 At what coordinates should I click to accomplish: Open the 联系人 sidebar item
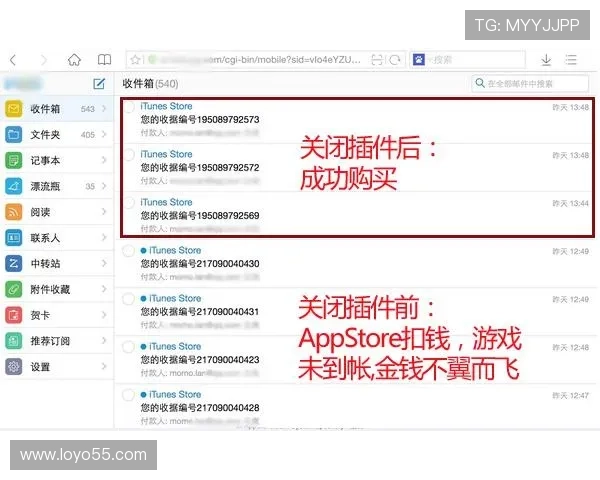pyautogui.click(x=57, y=238)
